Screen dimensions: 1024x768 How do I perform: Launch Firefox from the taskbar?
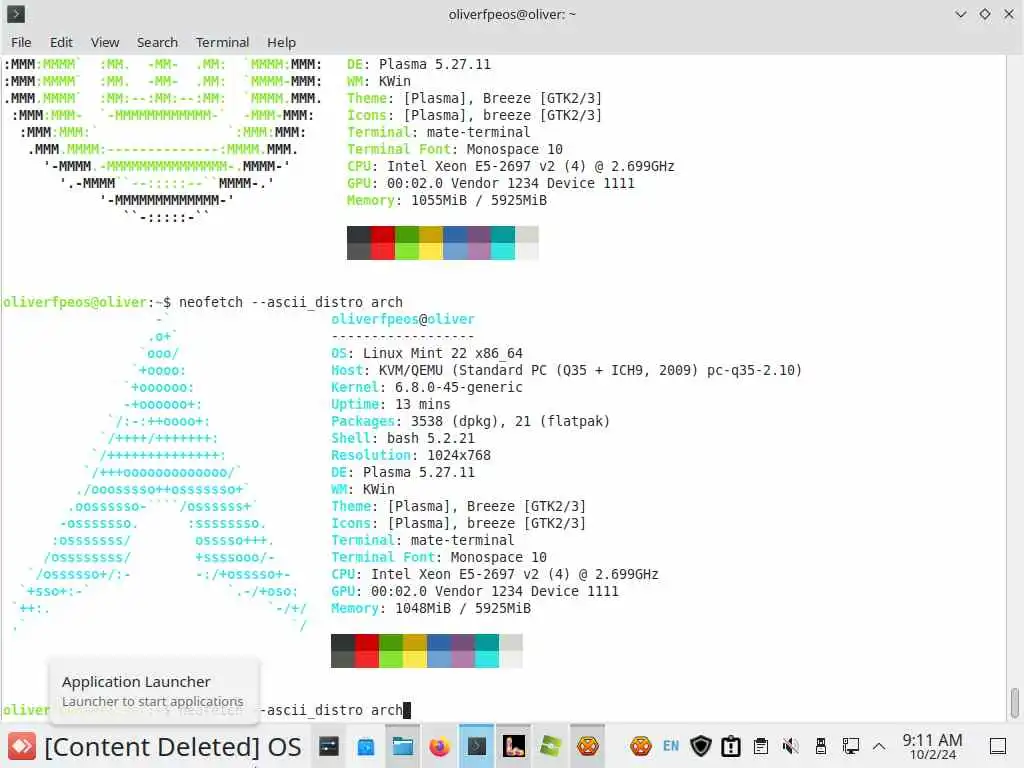[x=440, y=746]
